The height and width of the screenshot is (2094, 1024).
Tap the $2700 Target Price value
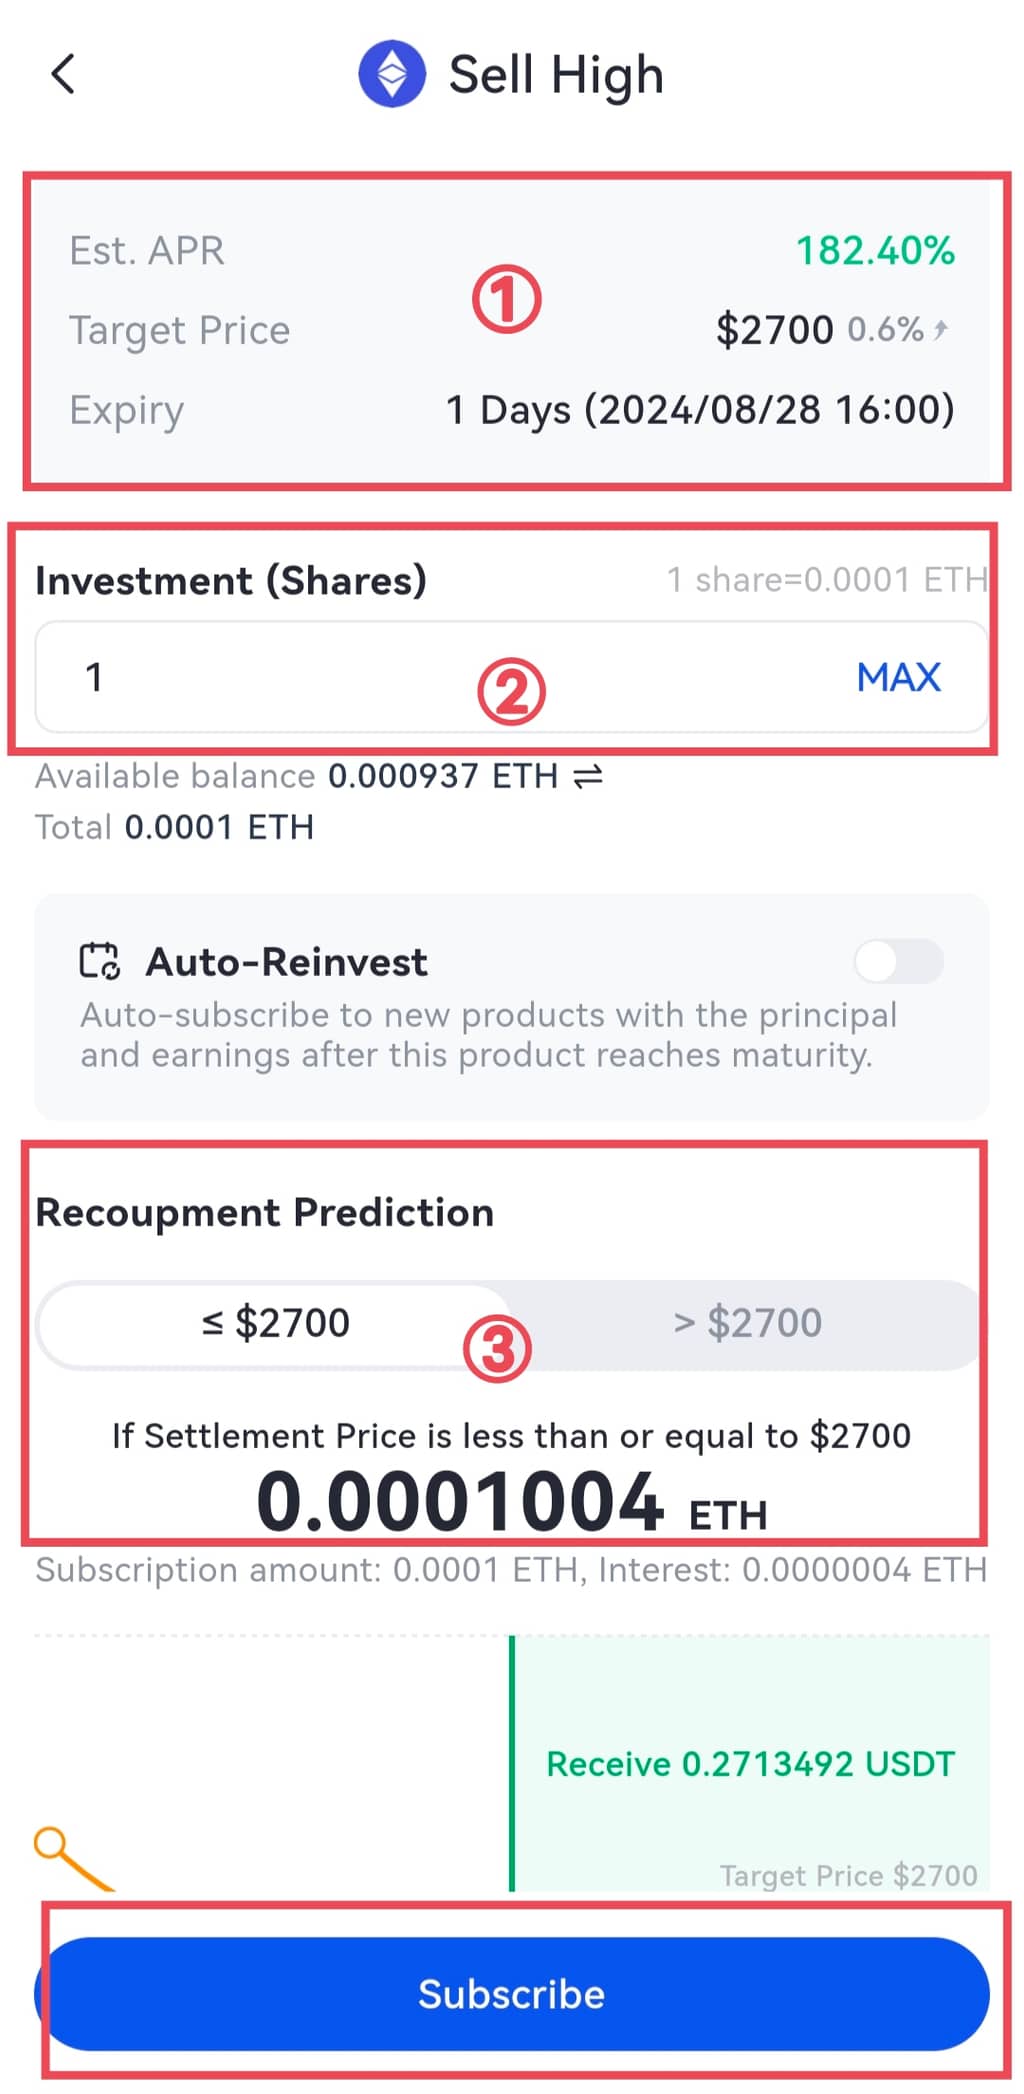click(774, 330)
